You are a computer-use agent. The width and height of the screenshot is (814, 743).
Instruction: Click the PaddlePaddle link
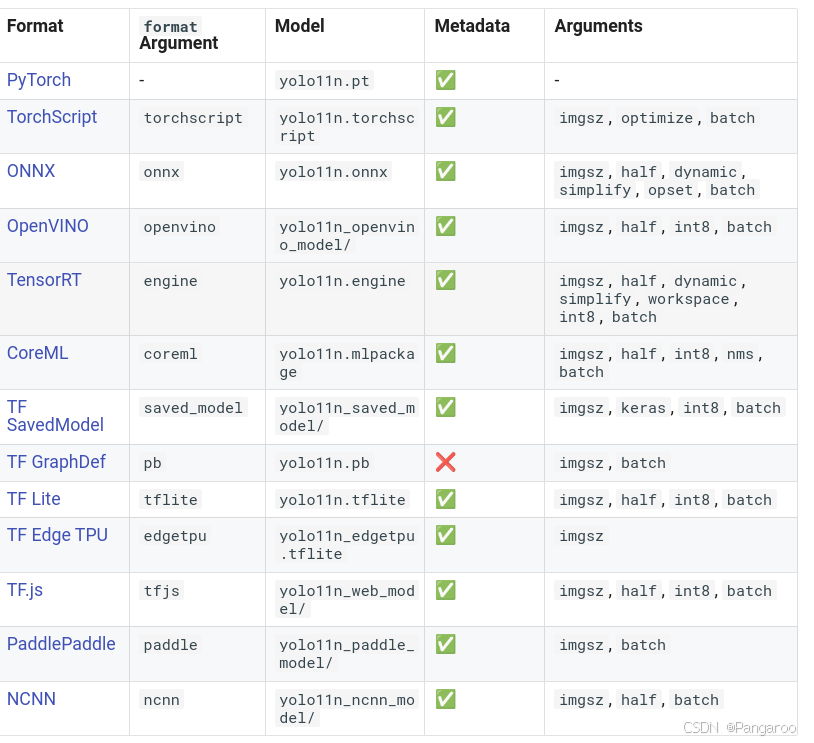click(61, 644)
